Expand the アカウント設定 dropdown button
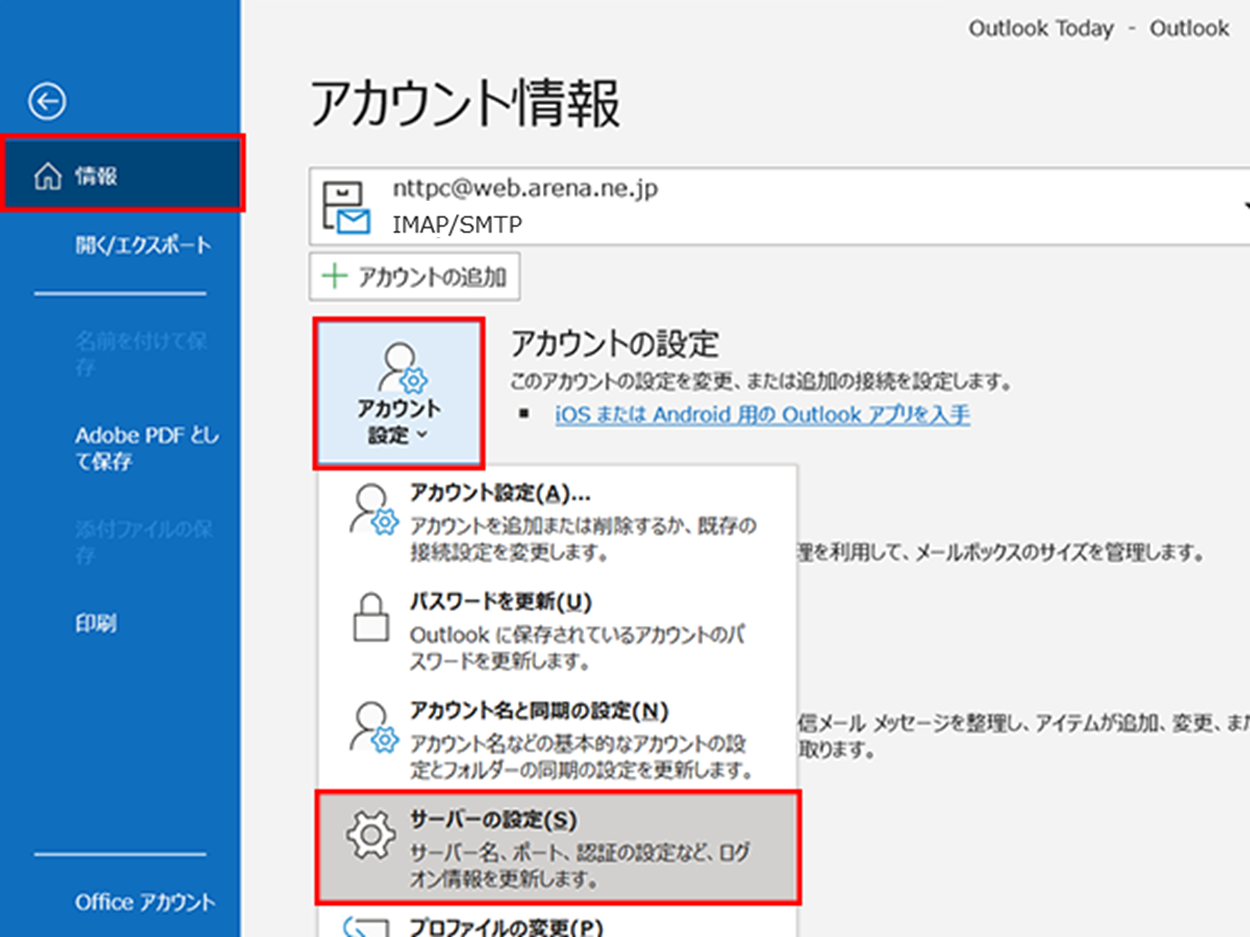Image resolution: width=1250 pixels, height=937 pixels. [x=399, y=393]
